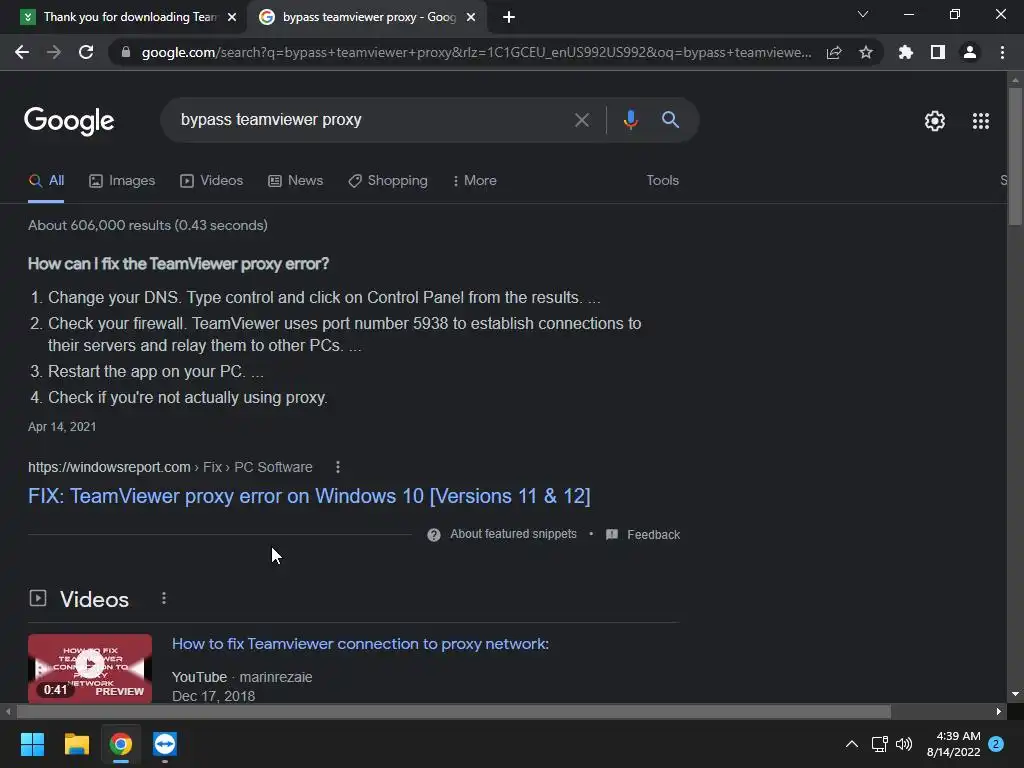Open the notifications badge

[996, 744]
